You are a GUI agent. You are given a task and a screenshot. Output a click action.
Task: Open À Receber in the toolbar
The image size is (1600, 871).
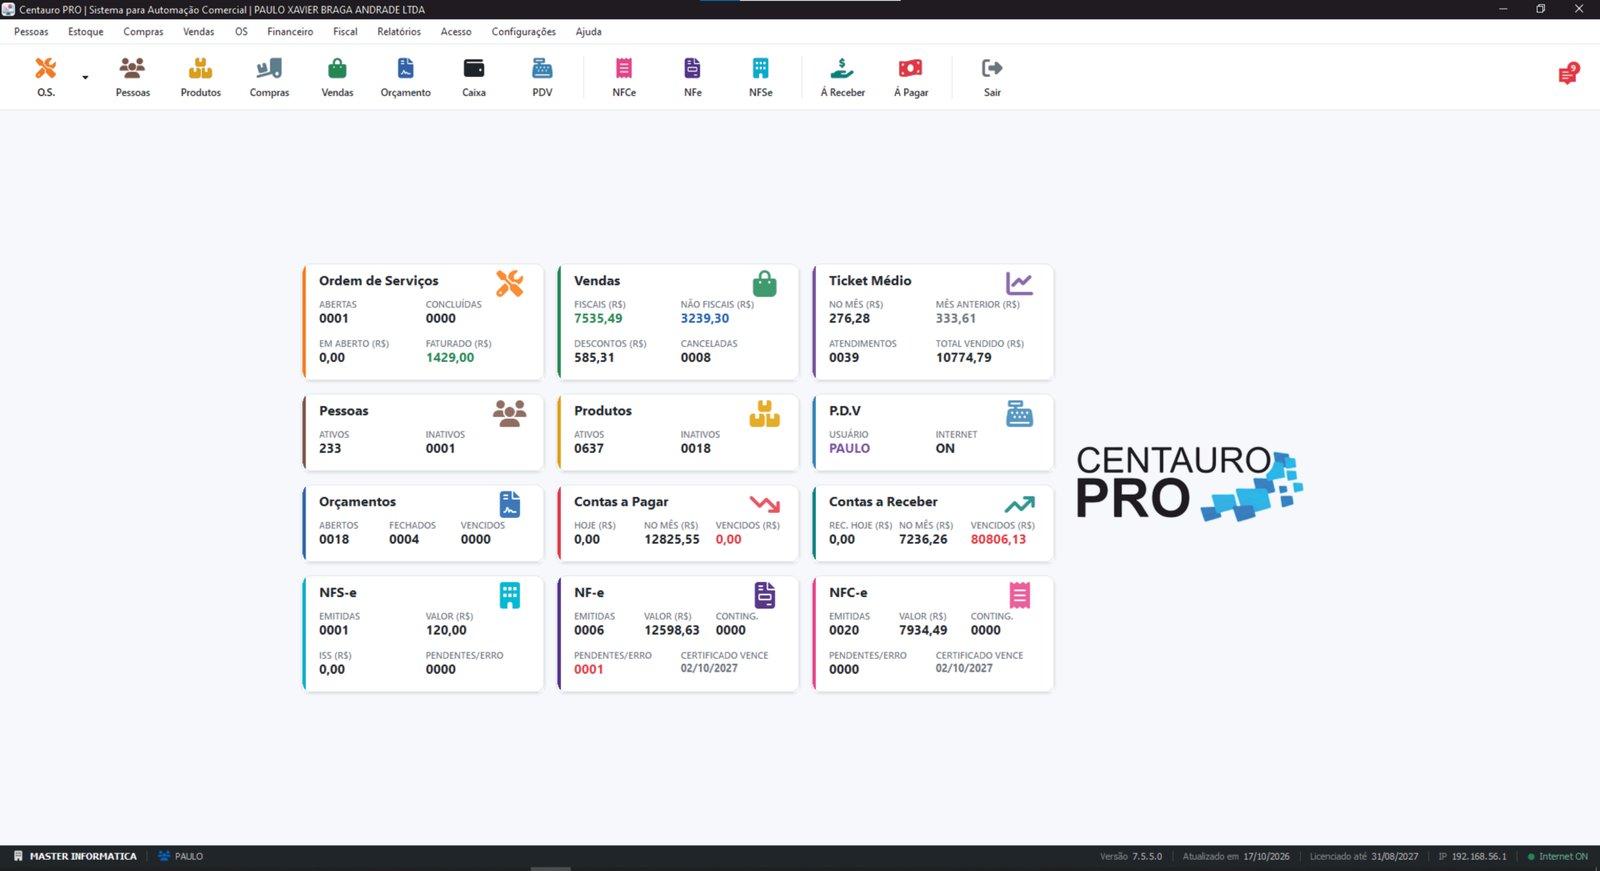(843, 77)
